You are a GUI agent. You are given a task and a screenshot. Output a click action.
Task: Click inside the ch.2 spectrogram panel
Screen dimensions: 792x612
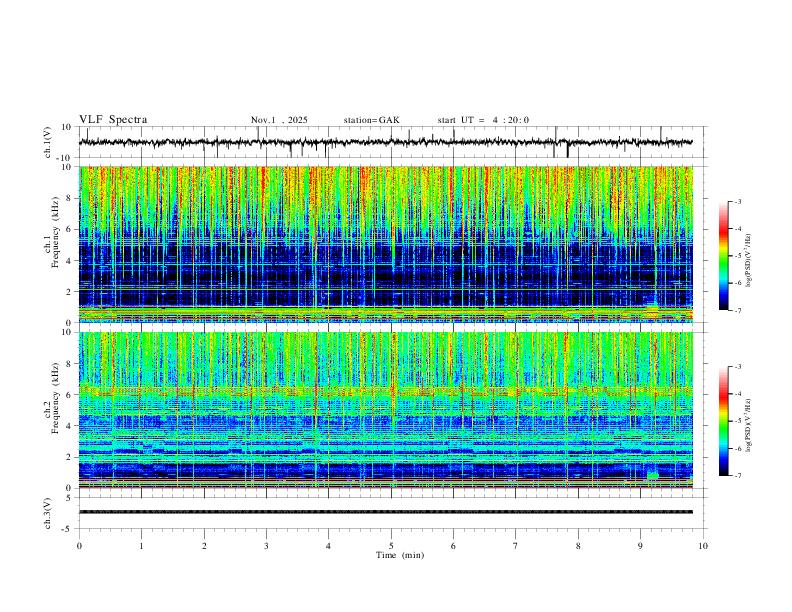coord(386,410)
